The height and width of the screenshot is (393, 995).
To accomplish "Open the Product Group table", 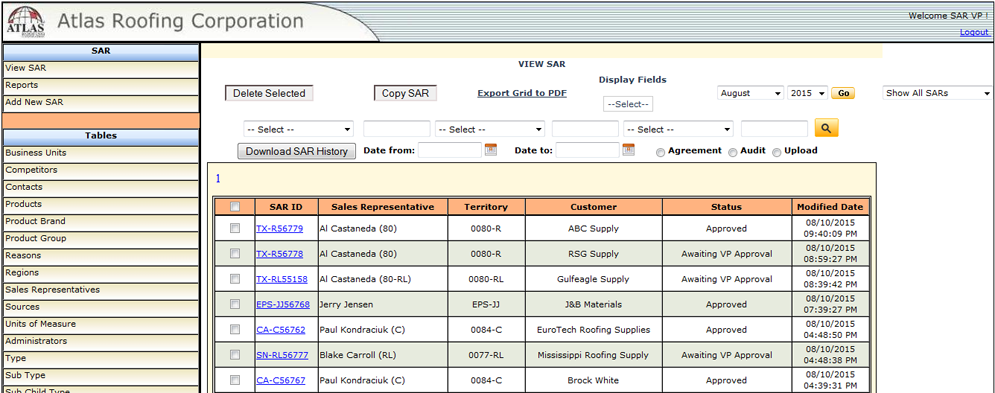I will point(102,239).
